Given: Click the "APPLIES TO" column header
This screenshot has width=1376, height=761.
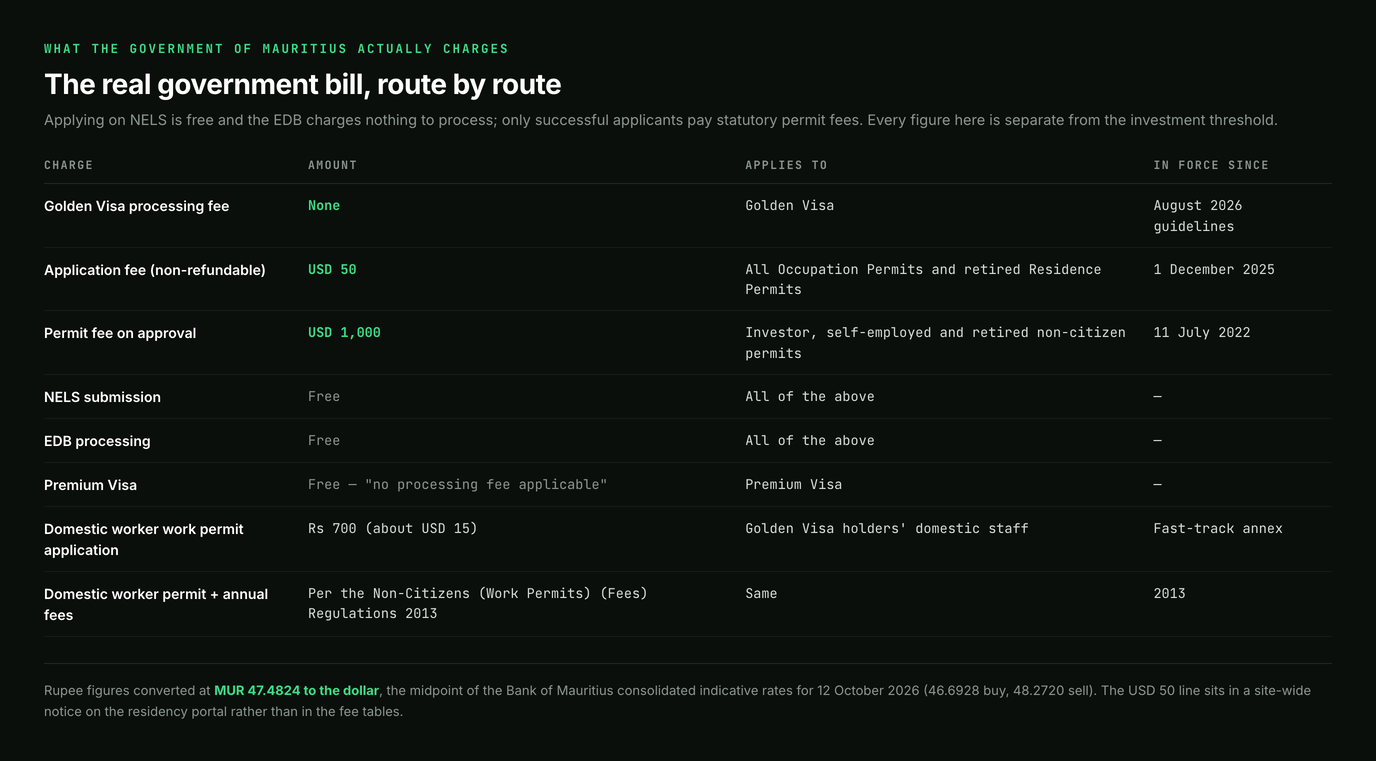Looking at the screenshot, I should (x=786, y=165).
